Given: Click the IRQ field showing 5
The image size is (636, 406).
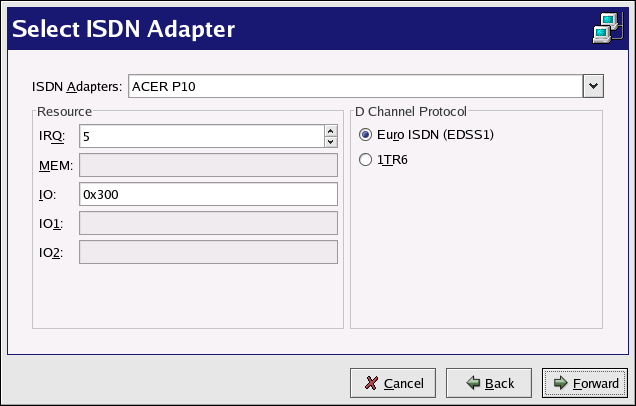Looking at the screenshot, I should [200, 135].
